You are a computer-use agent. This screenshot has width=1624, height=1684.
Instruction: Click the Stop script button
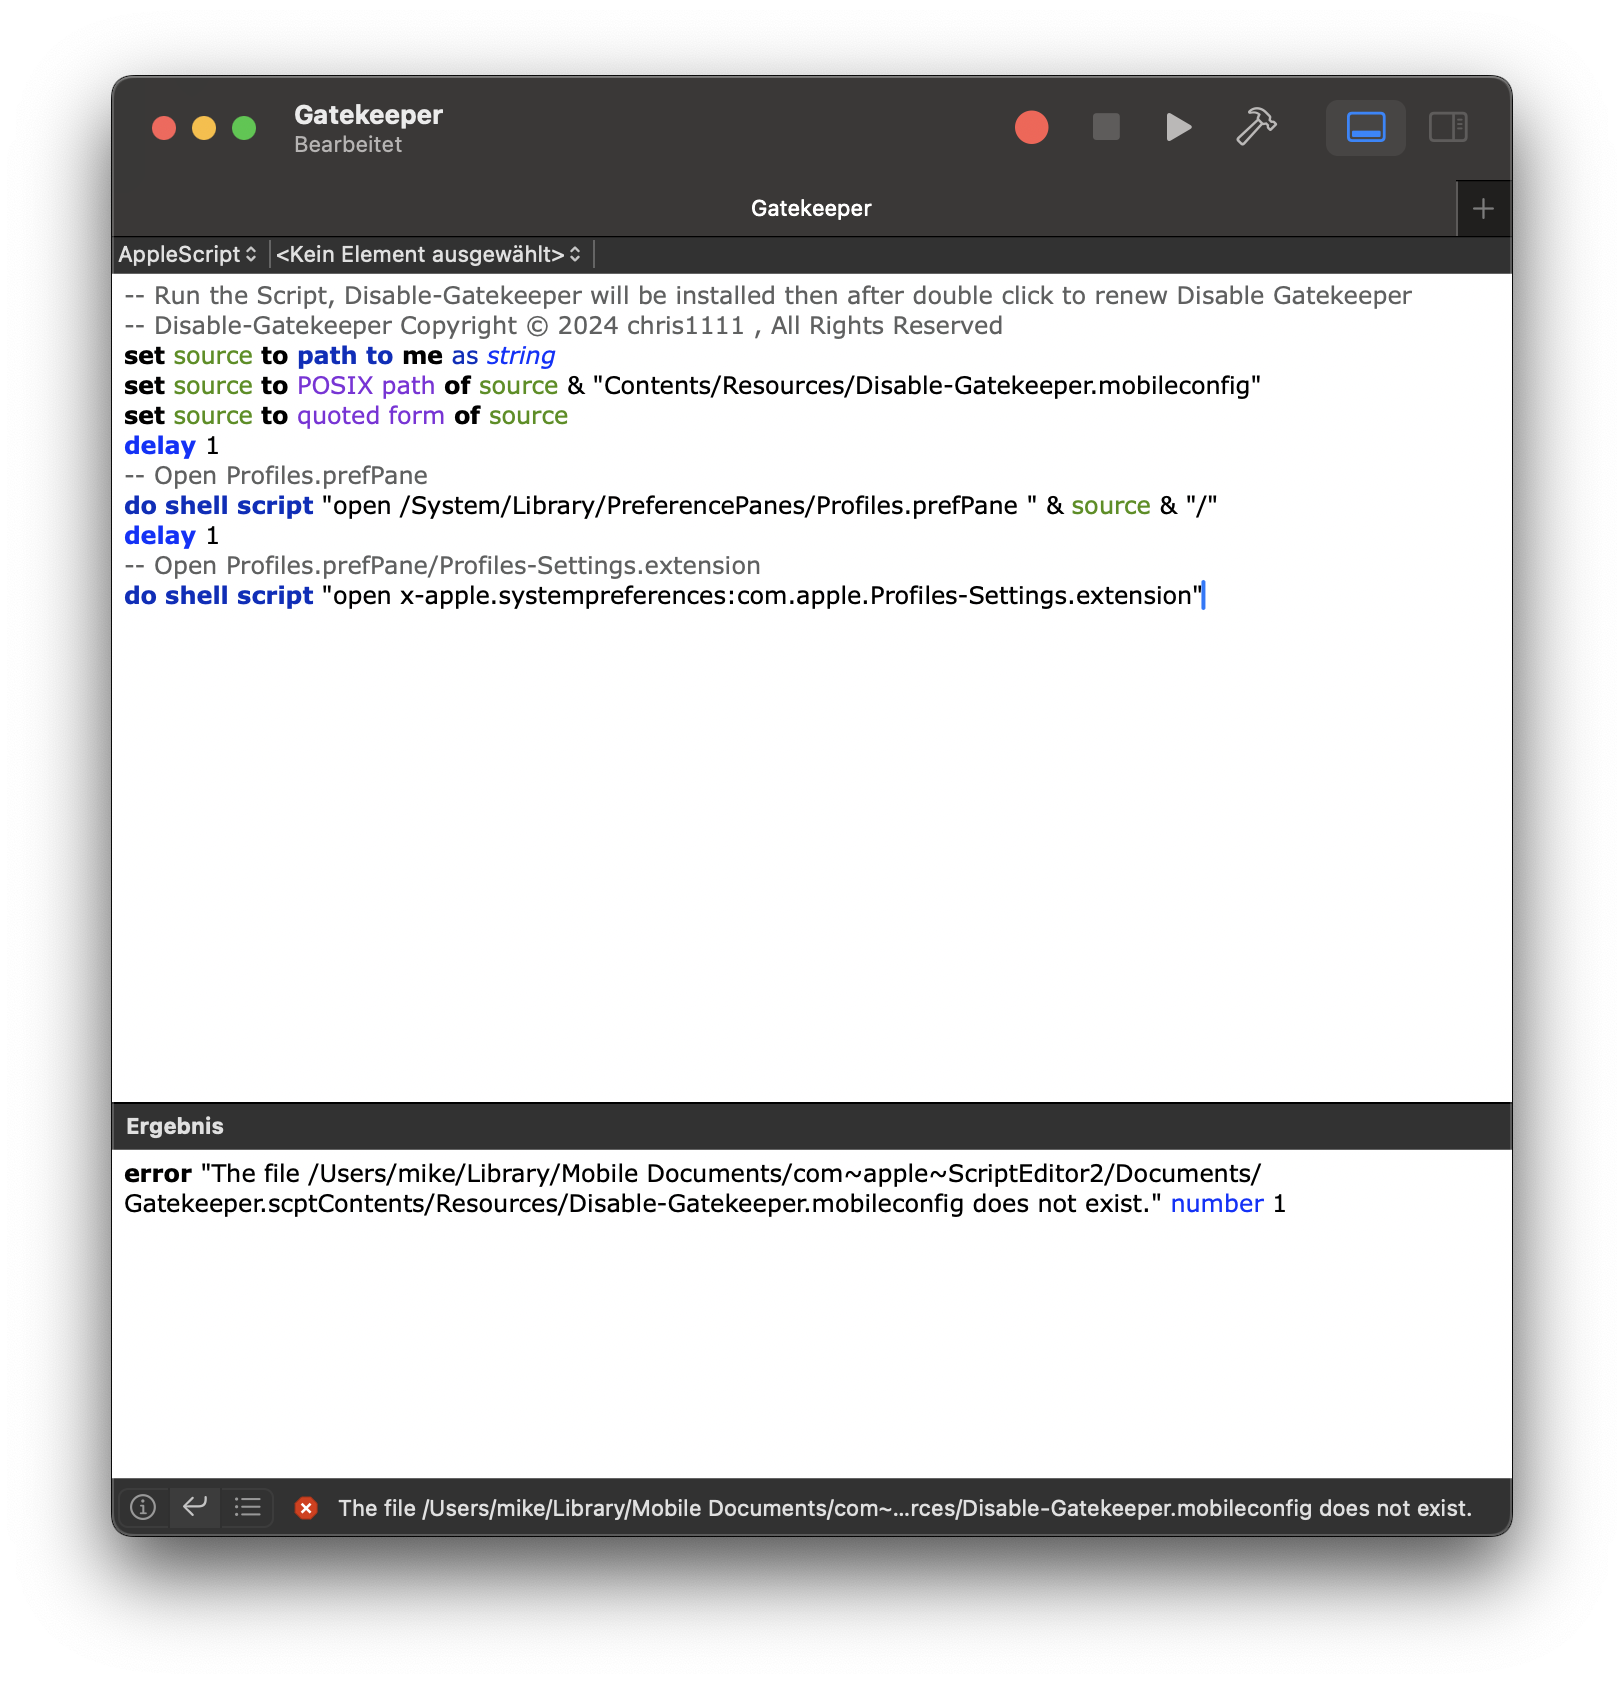[1106, 127]
